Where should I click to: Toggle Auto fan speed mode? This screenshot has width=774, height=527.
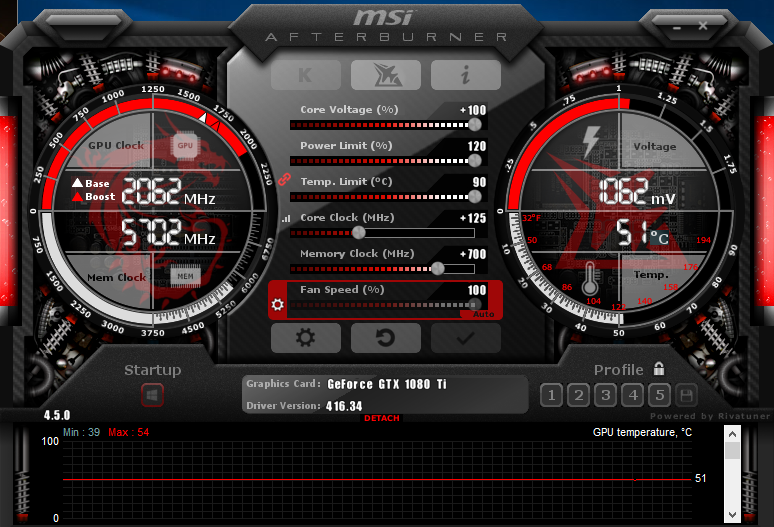pyautogui.click(x=483, y=314)
